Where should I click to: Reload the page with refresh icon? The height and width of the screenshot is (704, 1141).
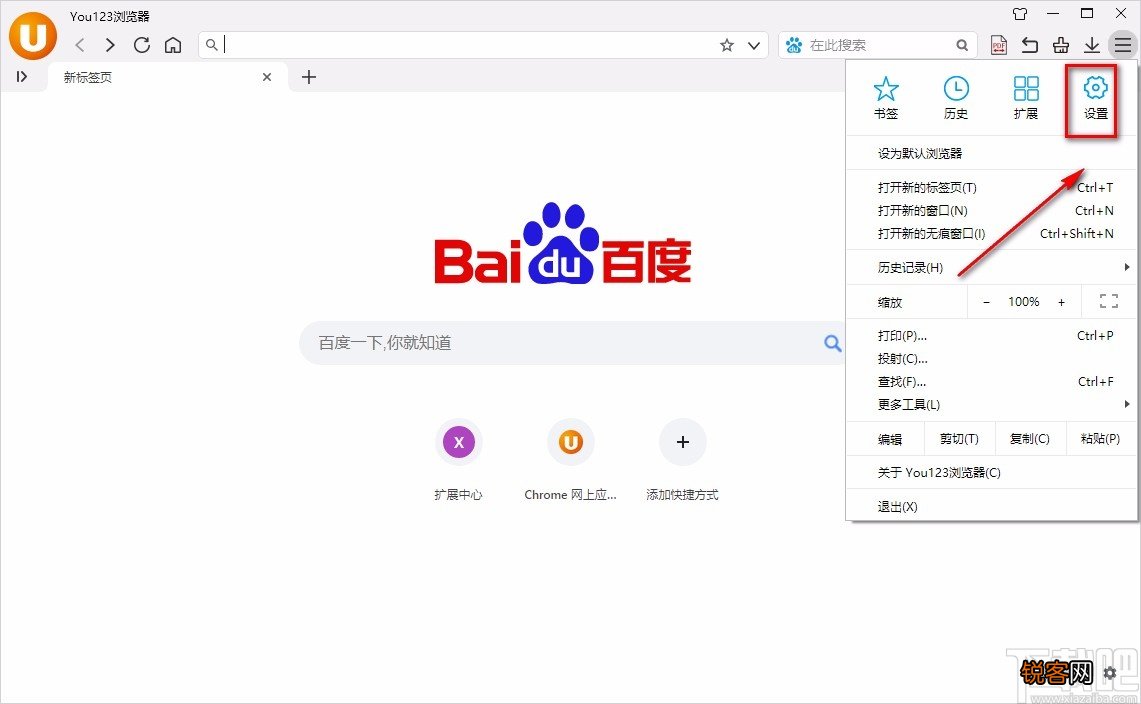[142, 45]
